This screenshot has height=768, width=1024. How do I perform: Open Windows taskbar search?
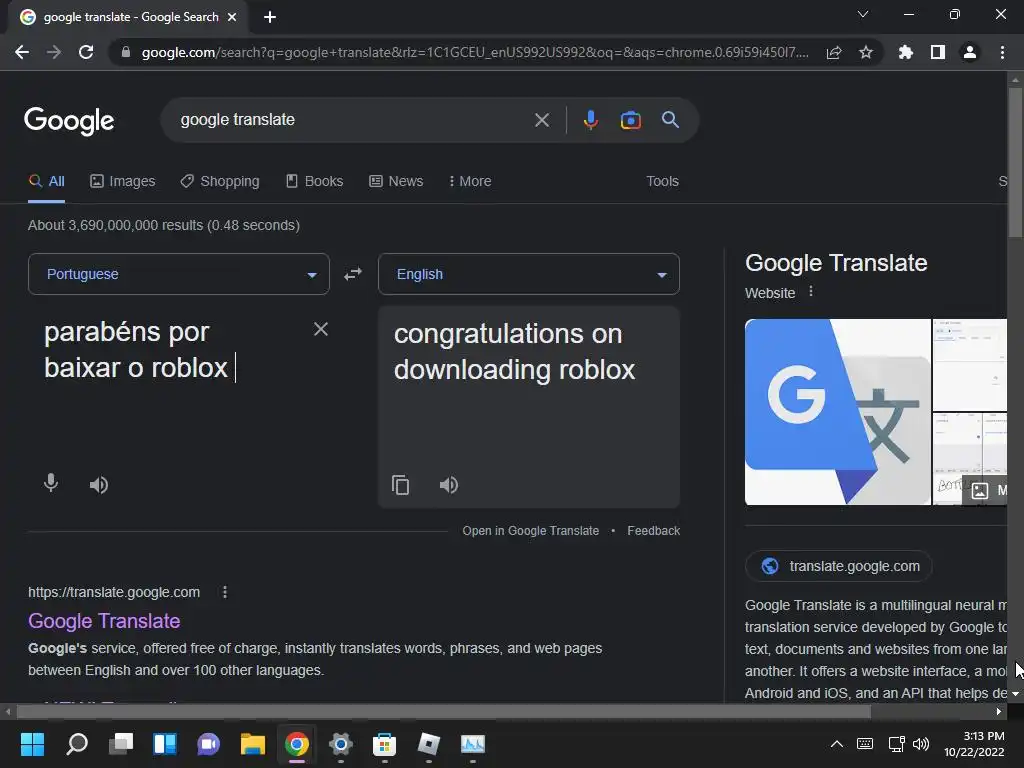76,744
